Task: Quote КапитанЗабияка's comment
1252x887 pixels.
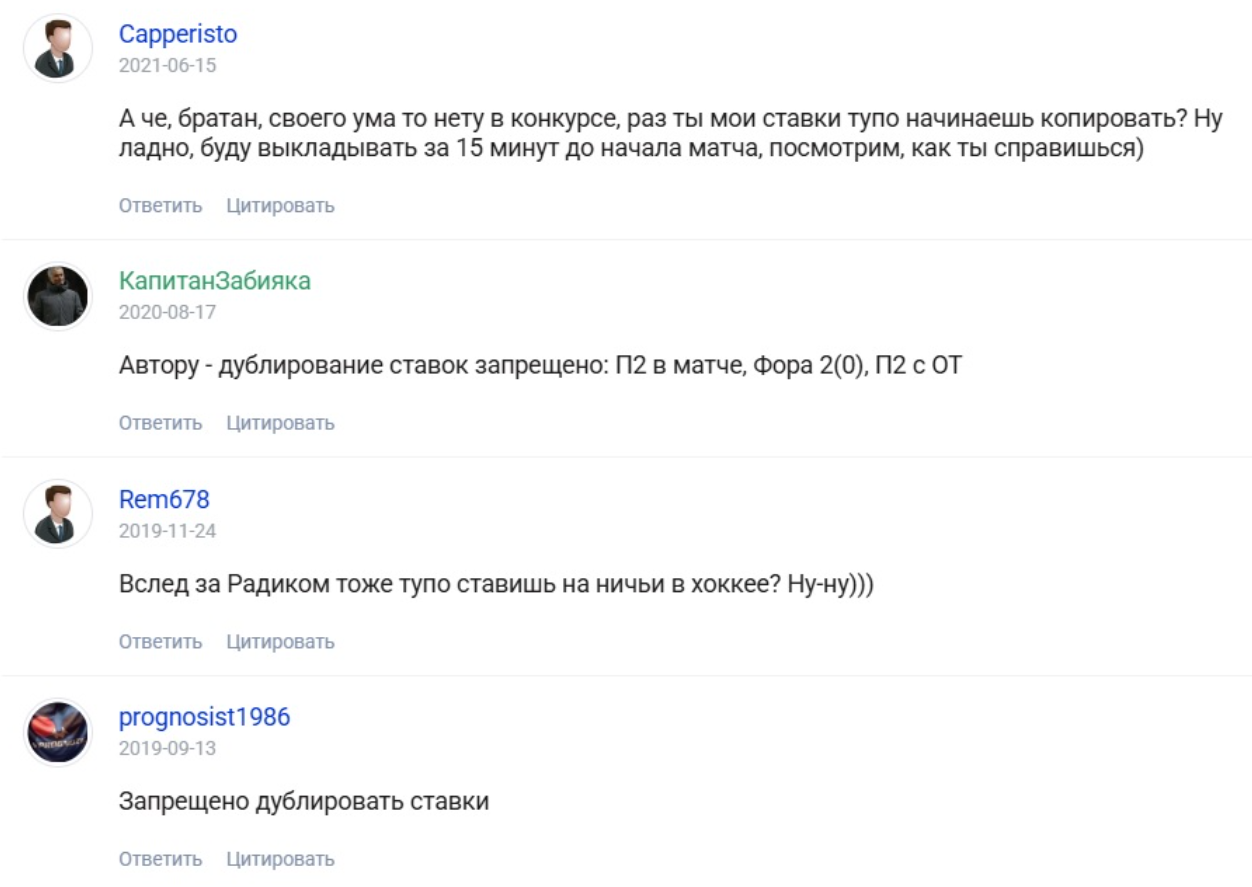Action: 283,424
